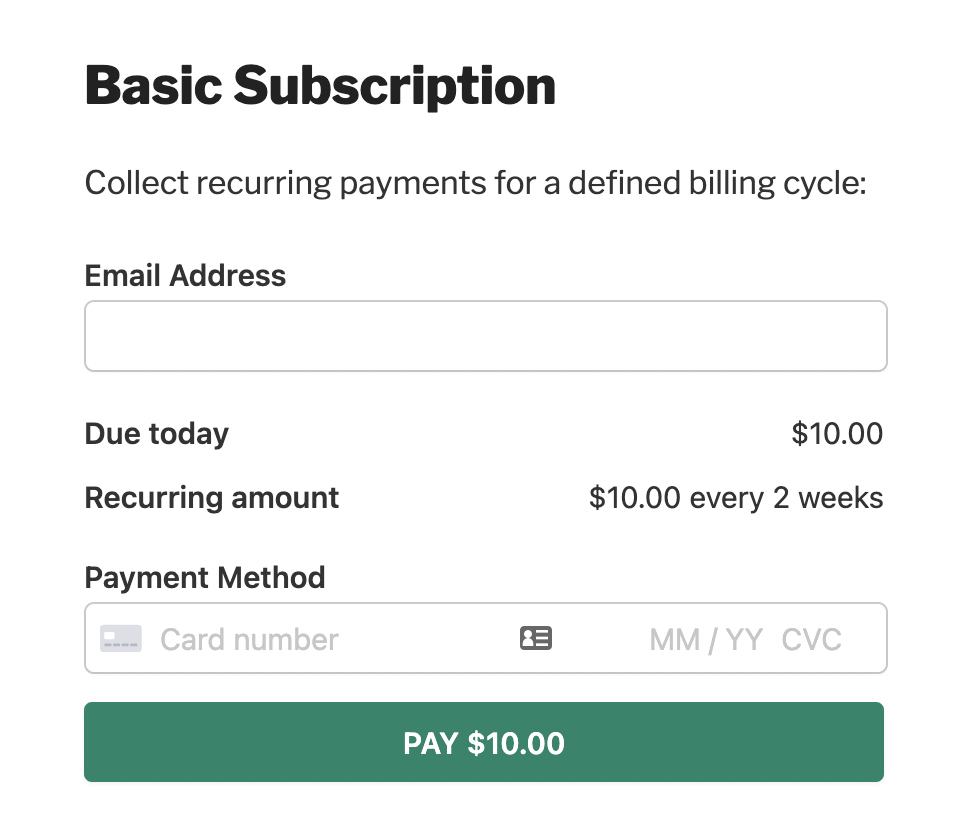
Task: Click the $10.00 due today amount
Action: click(837, 434)
